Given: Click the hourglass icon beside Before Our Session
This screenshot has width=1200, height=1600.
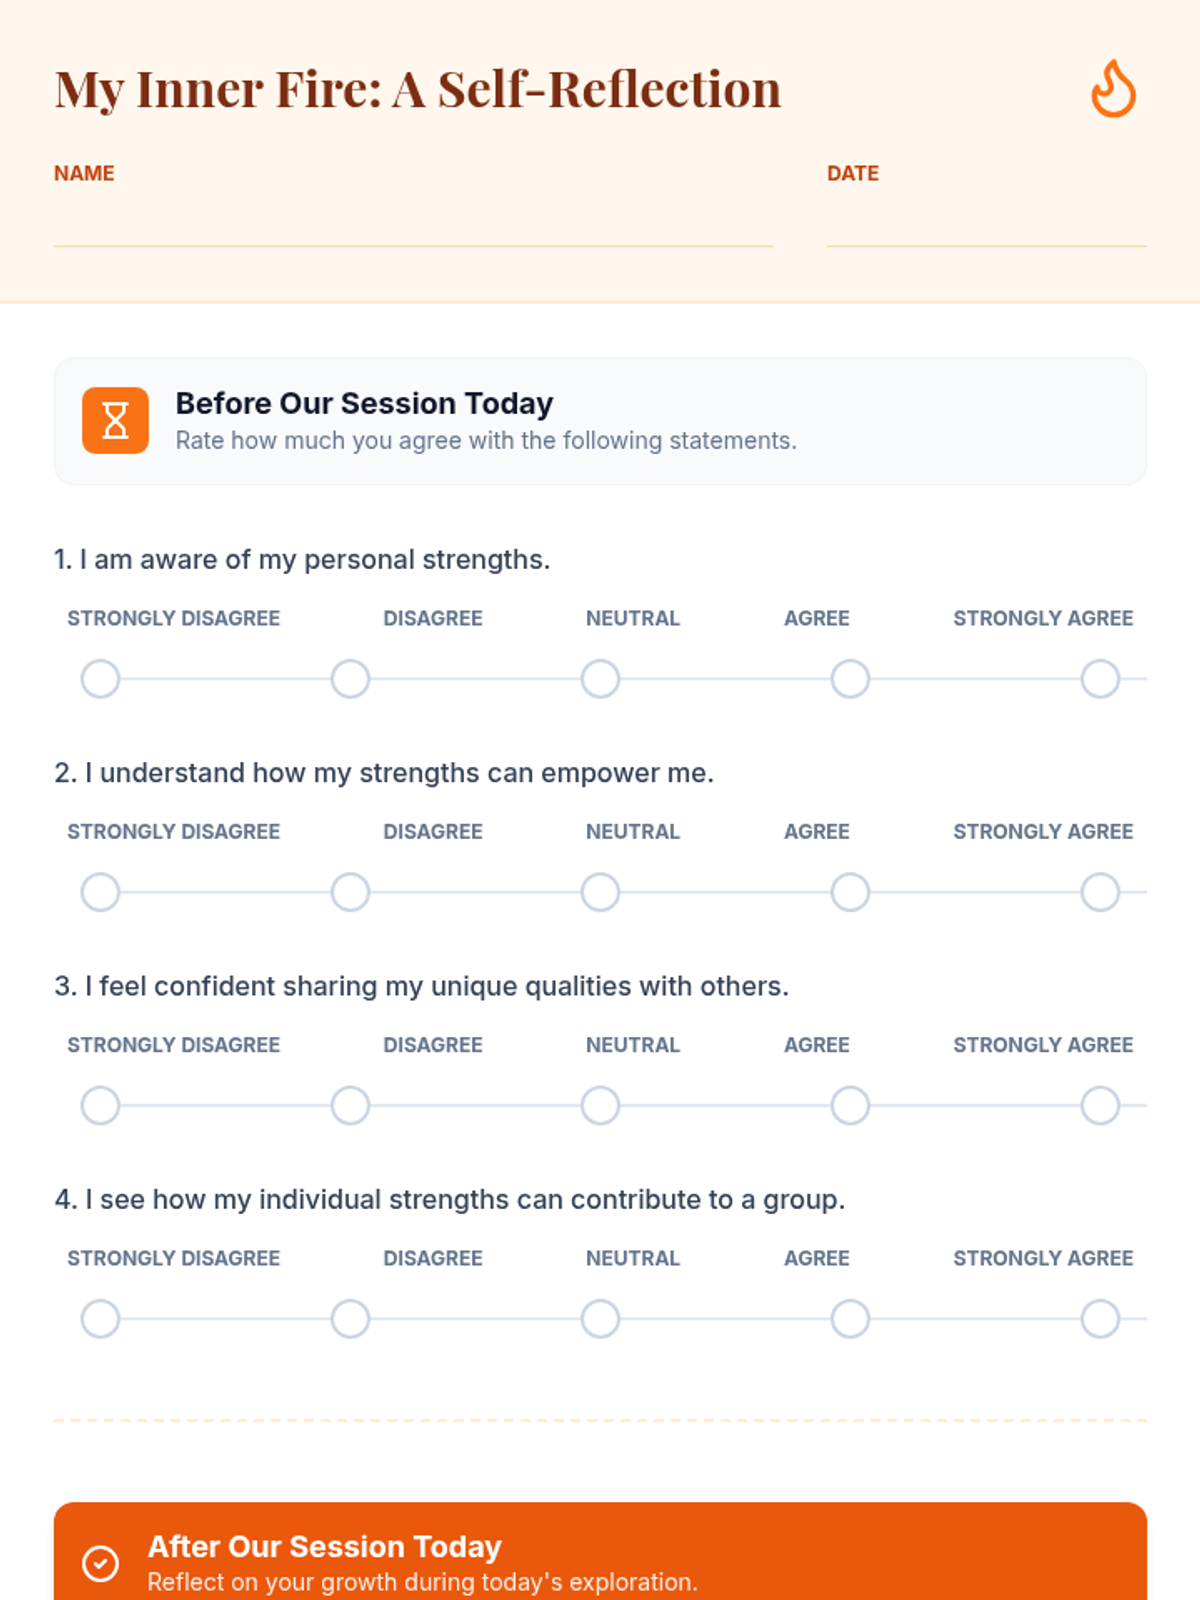Looking at the screenshot, I should pos(115,421).
